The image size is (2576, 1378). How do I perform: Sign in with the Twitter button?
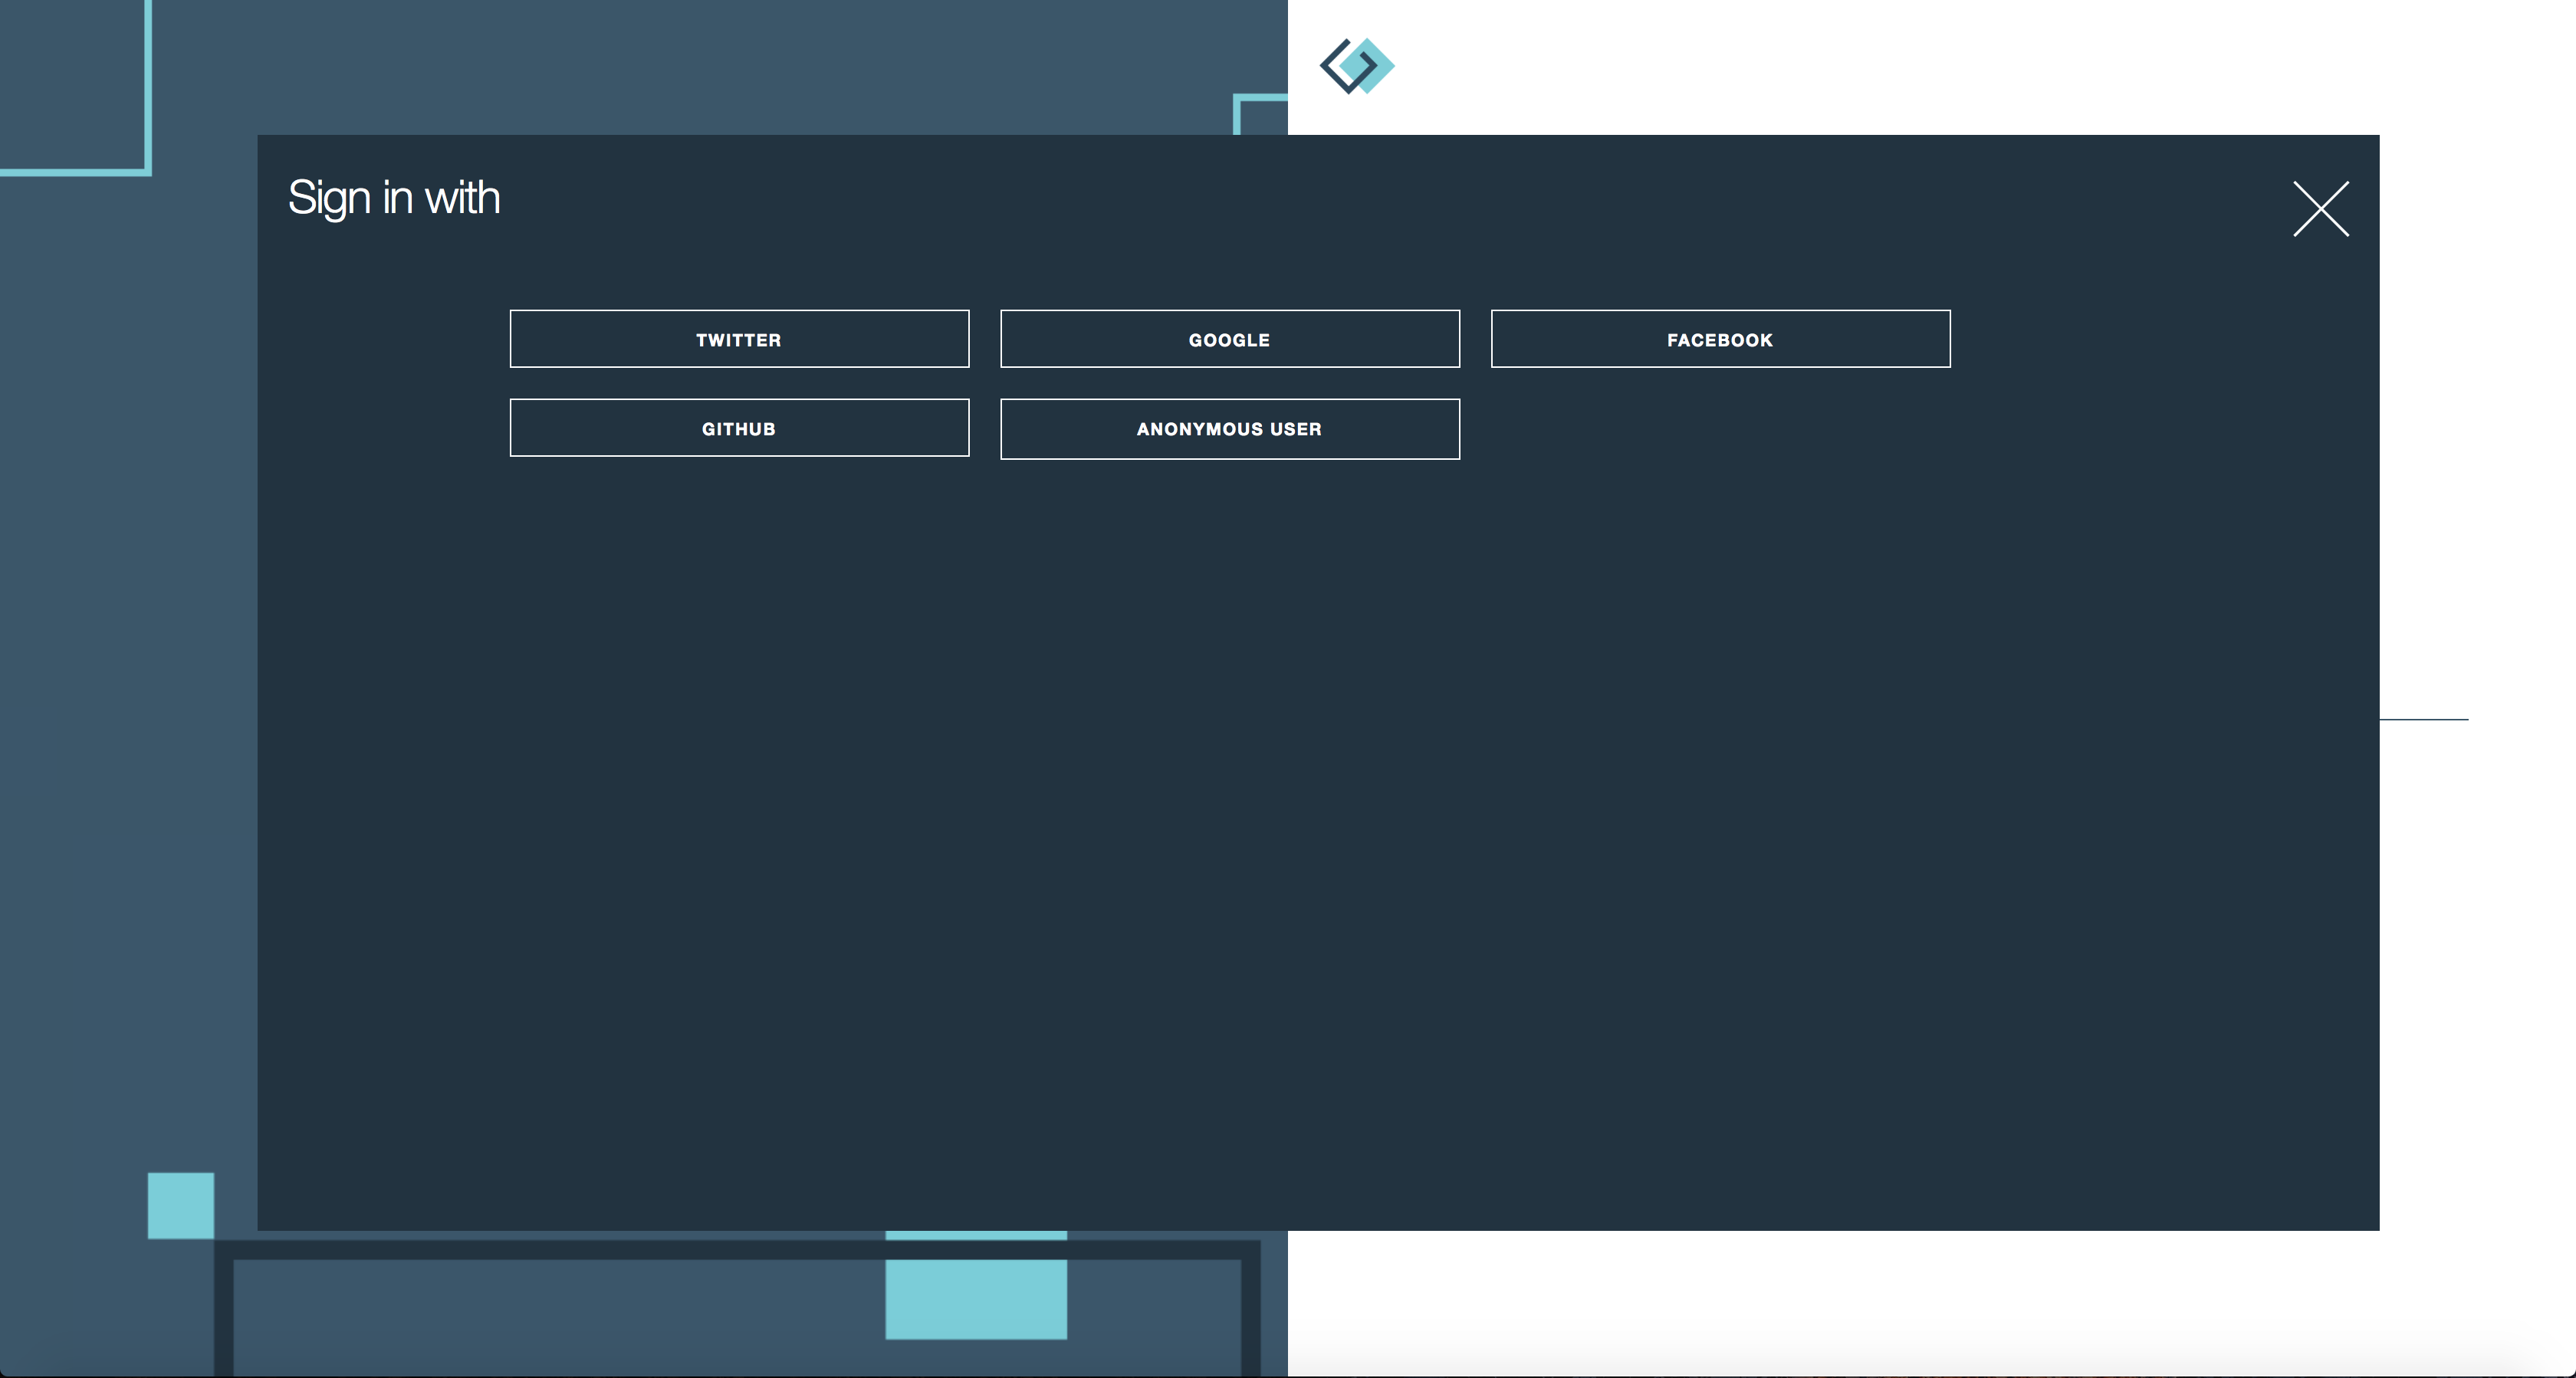739,339
